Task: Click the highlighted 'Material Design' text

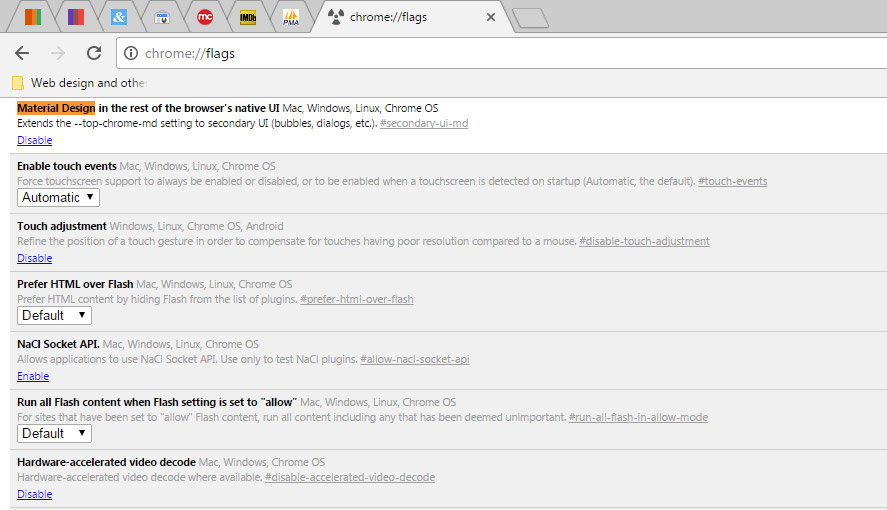Action: [56, 108]
